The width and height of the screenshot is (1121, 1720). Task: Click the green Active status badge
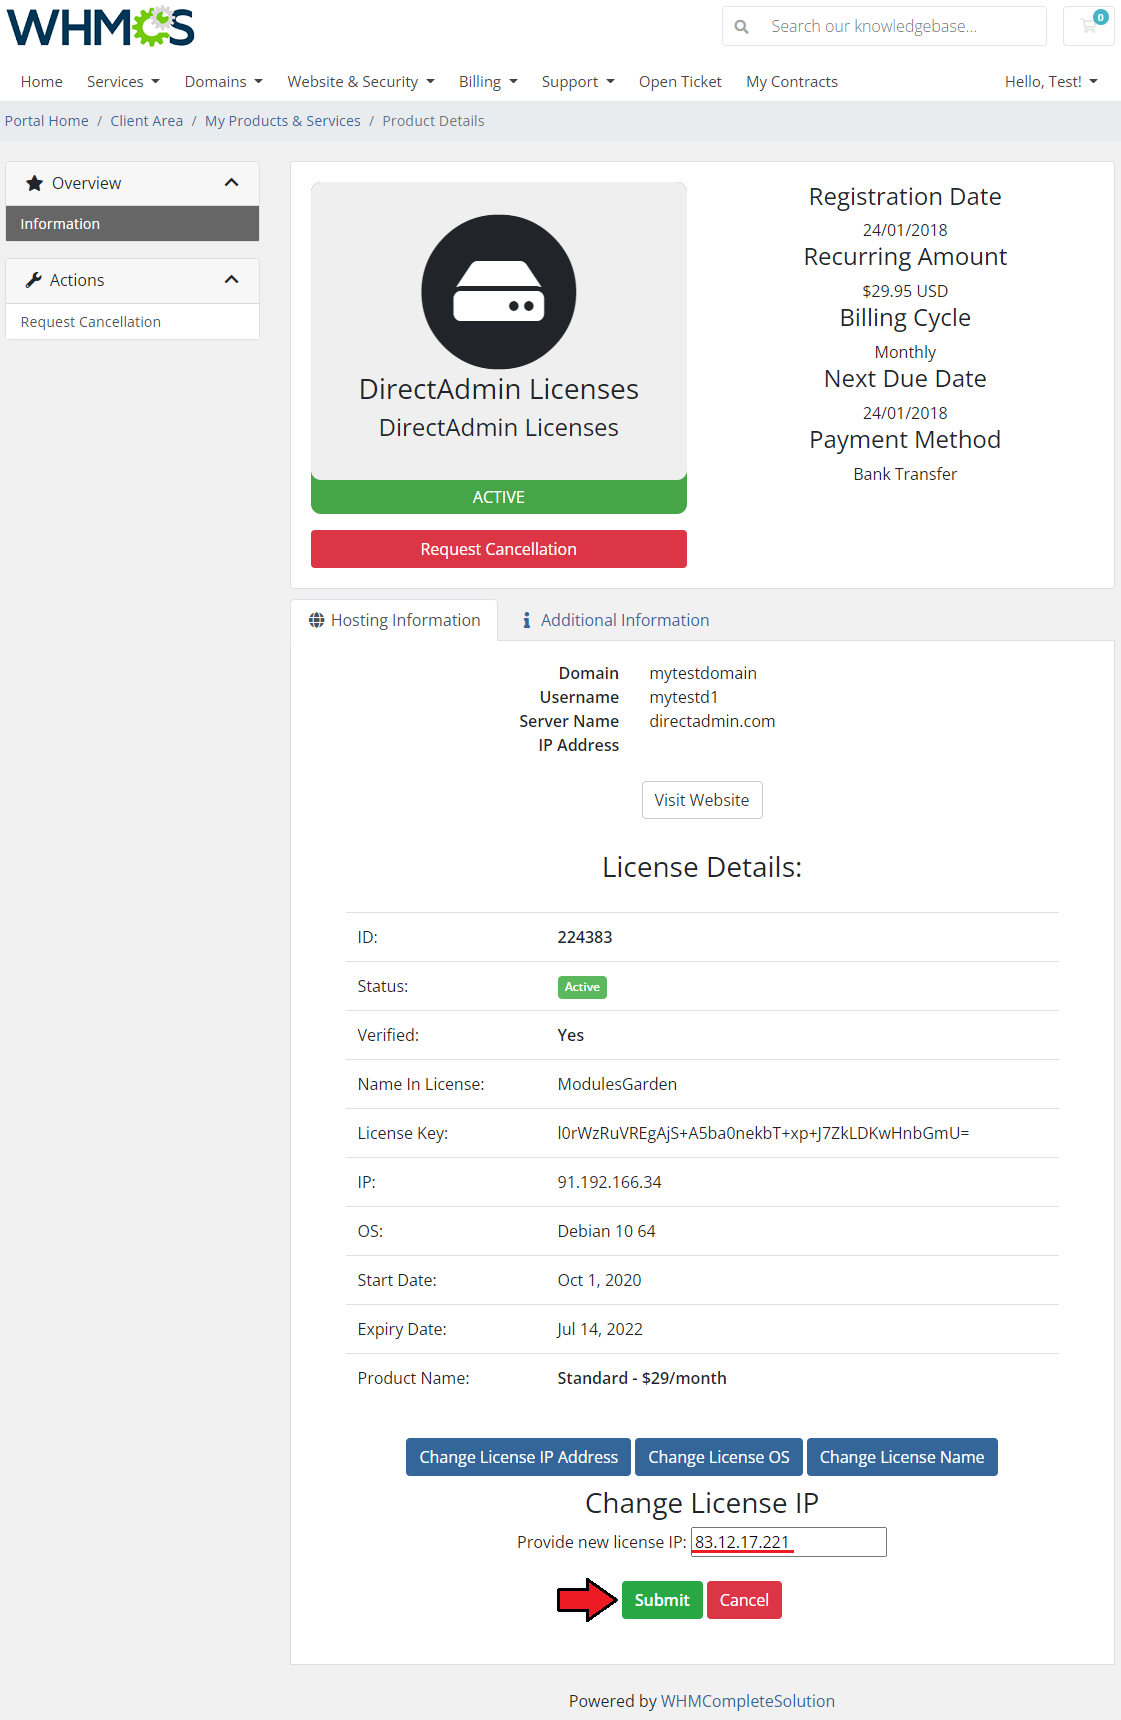(582, 987)
